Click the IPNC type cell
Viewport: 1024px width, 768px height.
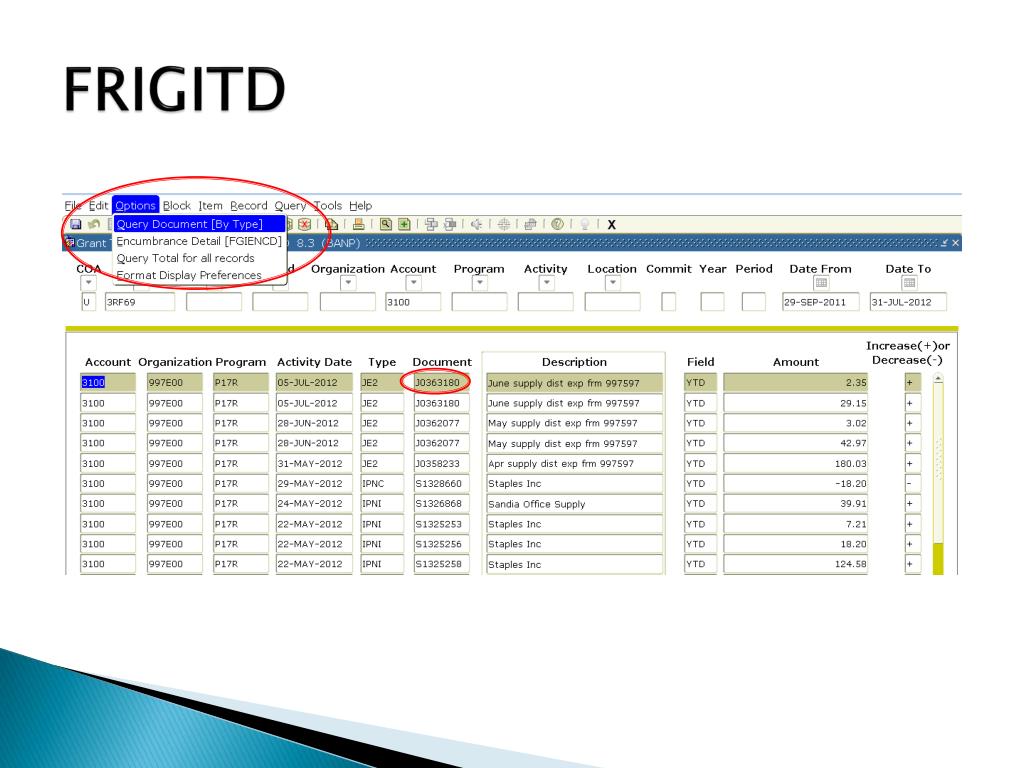pos(382,483)
